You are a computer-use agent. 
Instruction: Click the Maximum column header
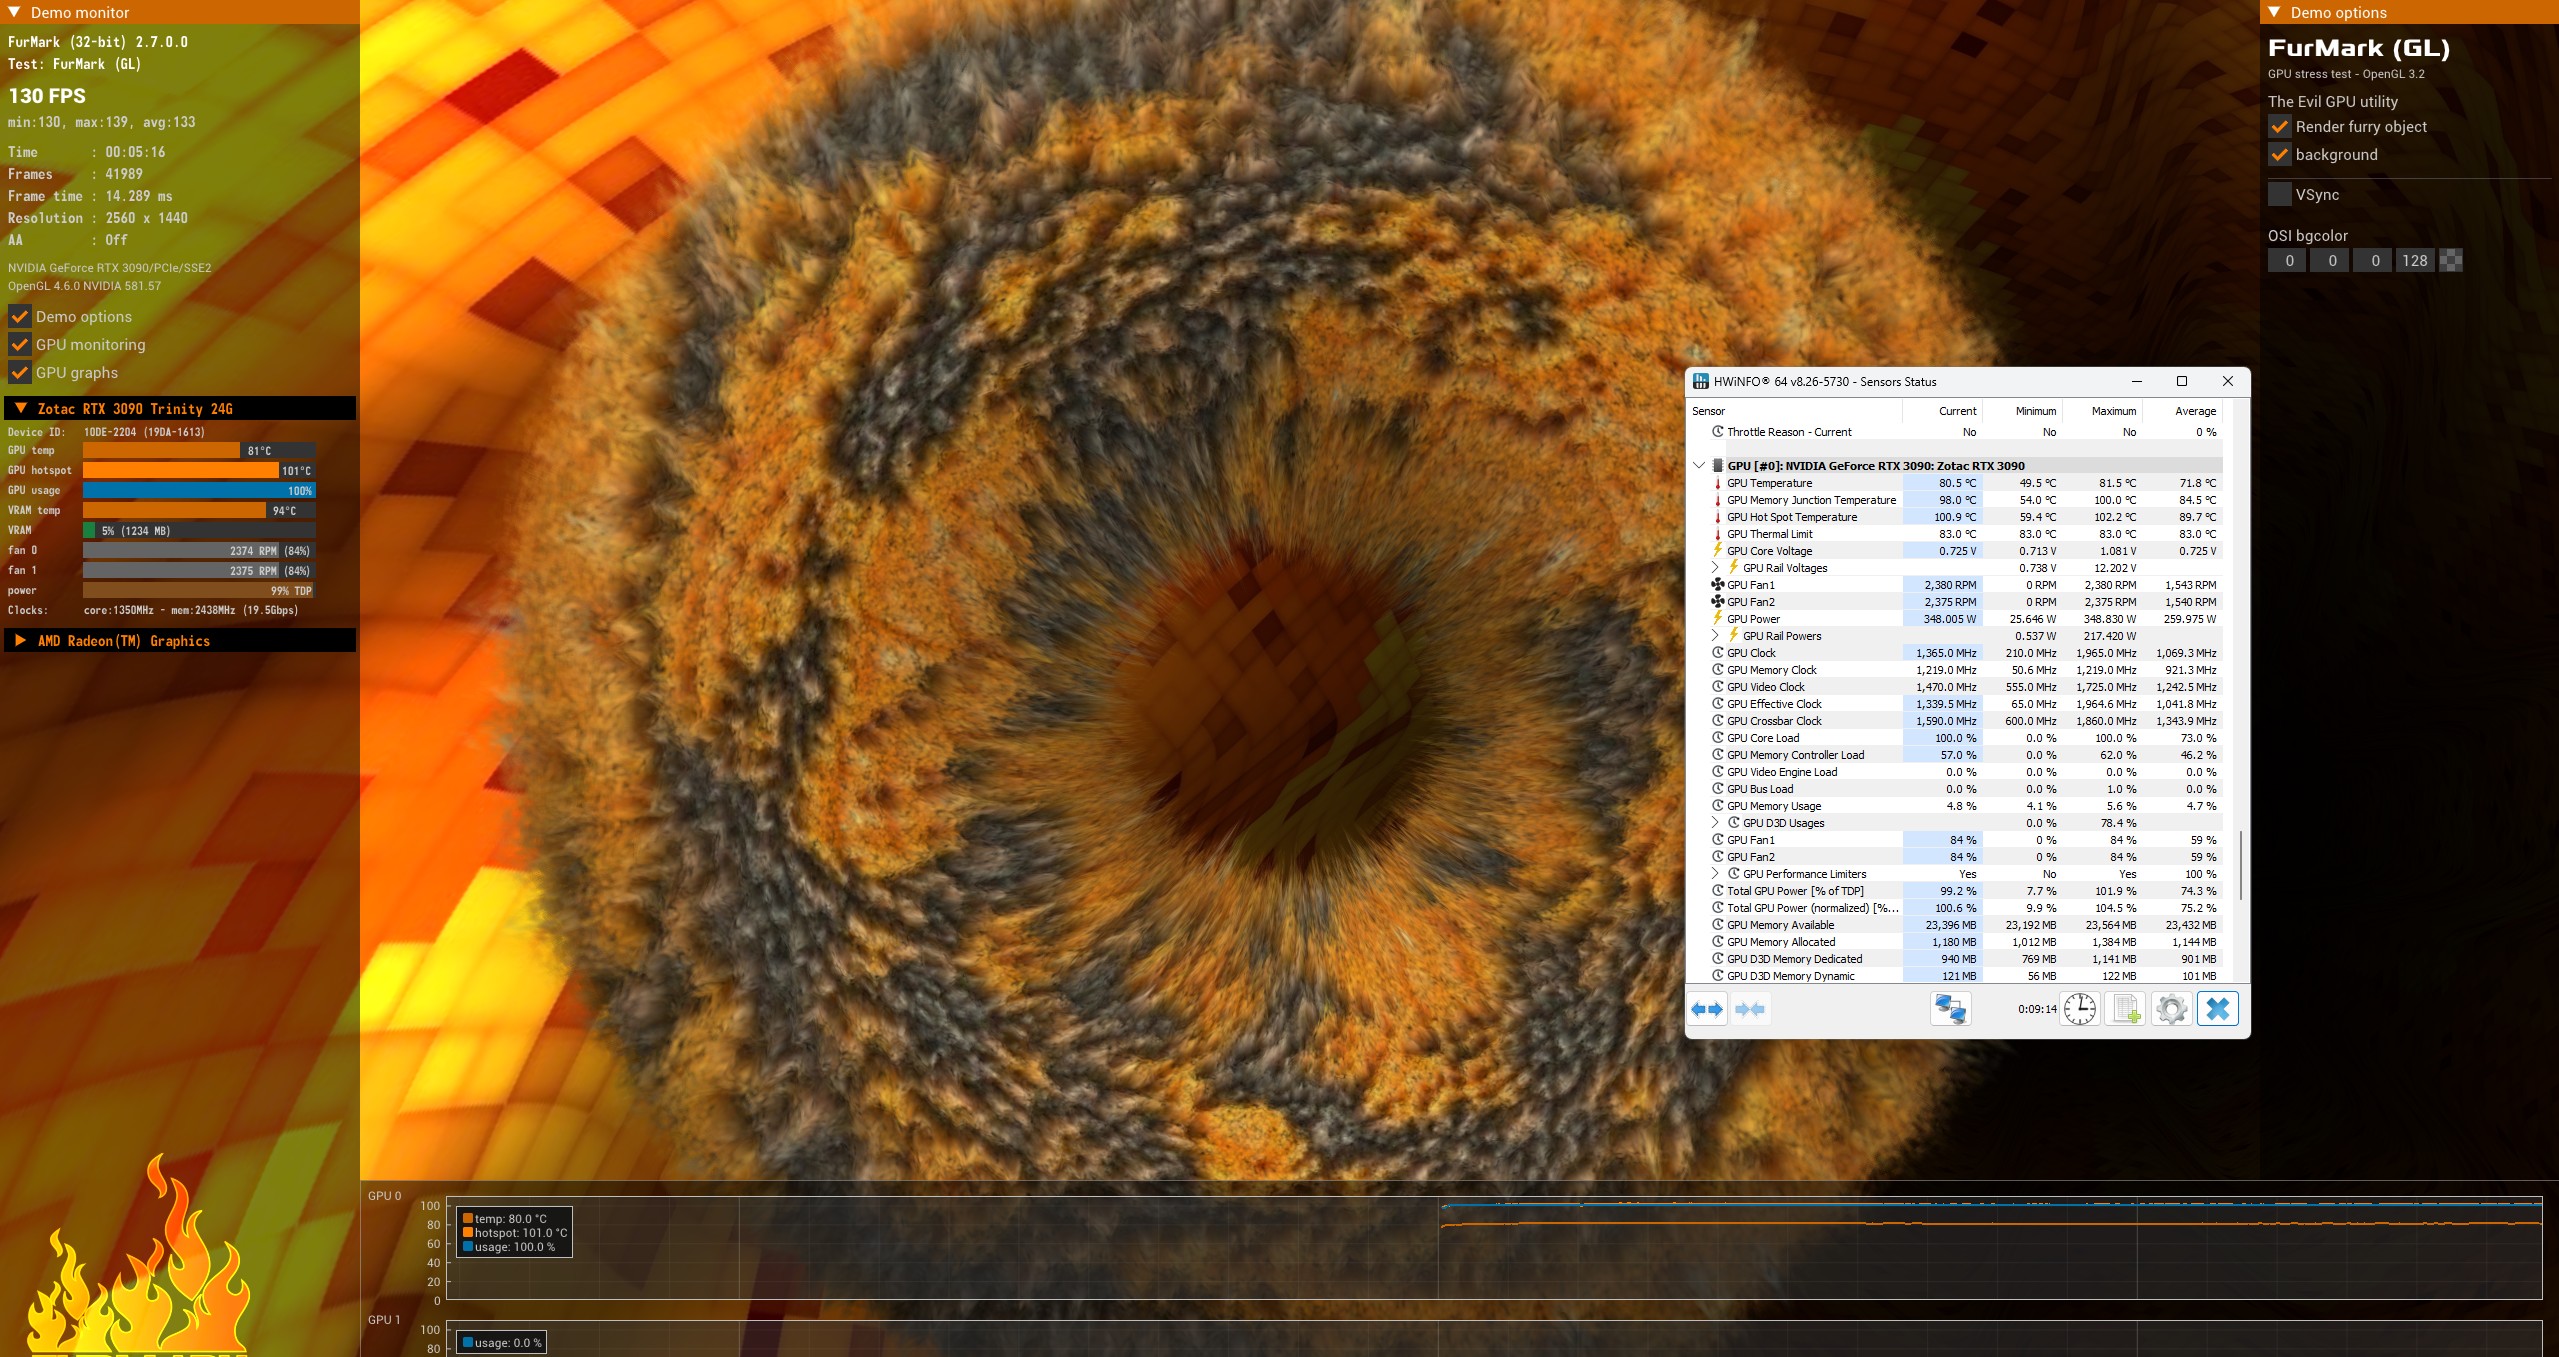tap(2113, 411)
